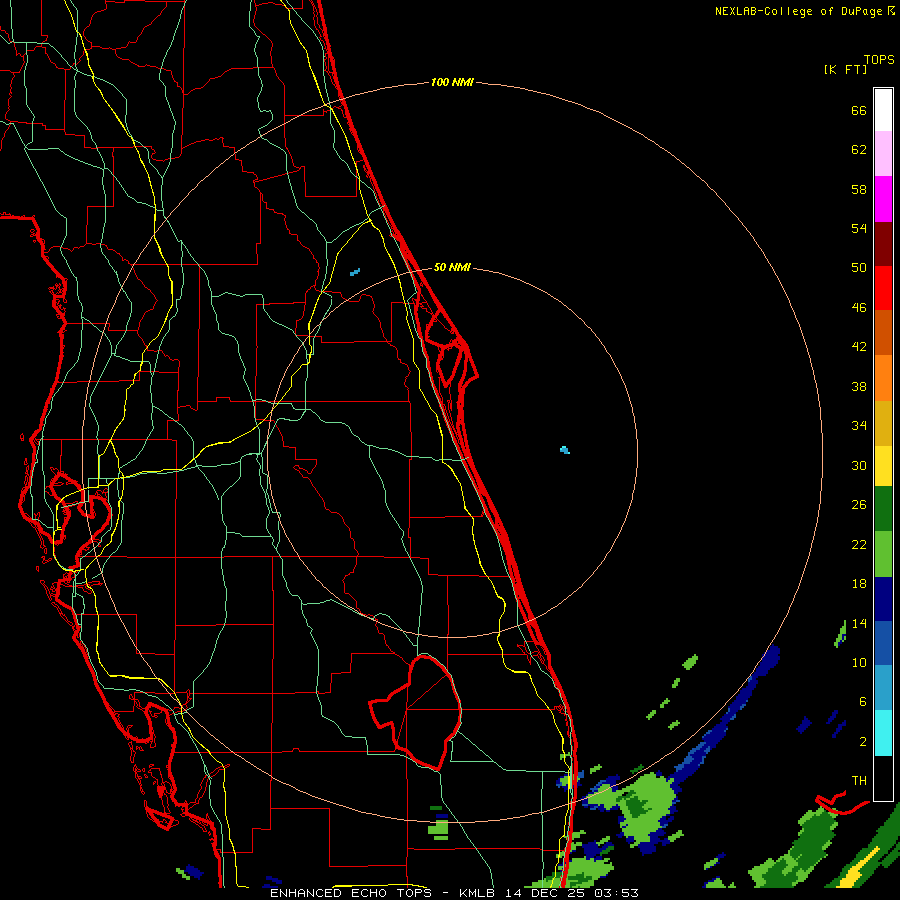Click the "TH" legend label
Image resolution: width=900 pixels, height=900 pixels.
[859, 781]
